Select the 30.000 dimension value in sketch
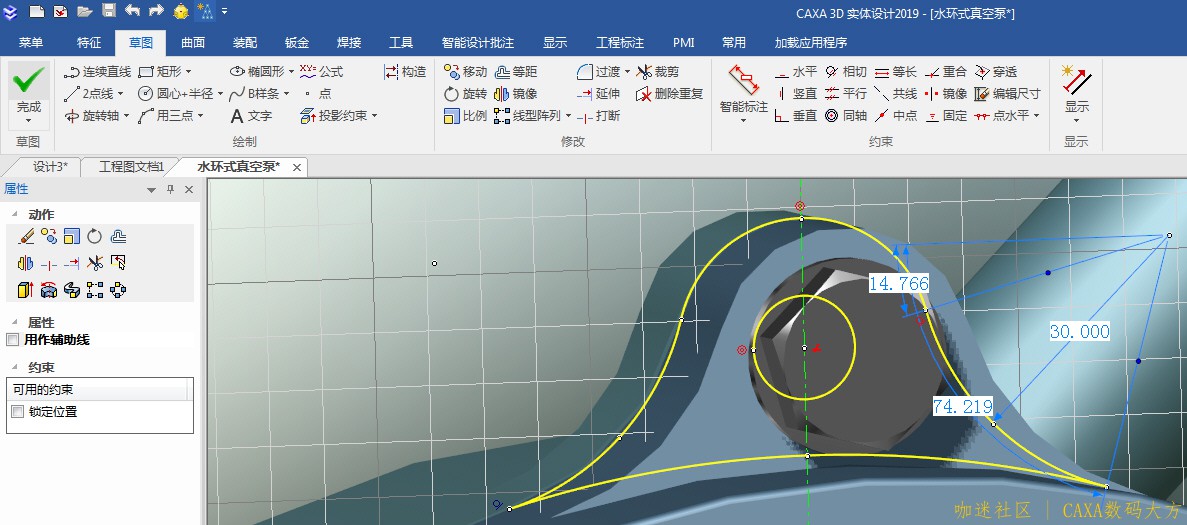The width and height of the screenshot is (1187, 525). 1079,332
